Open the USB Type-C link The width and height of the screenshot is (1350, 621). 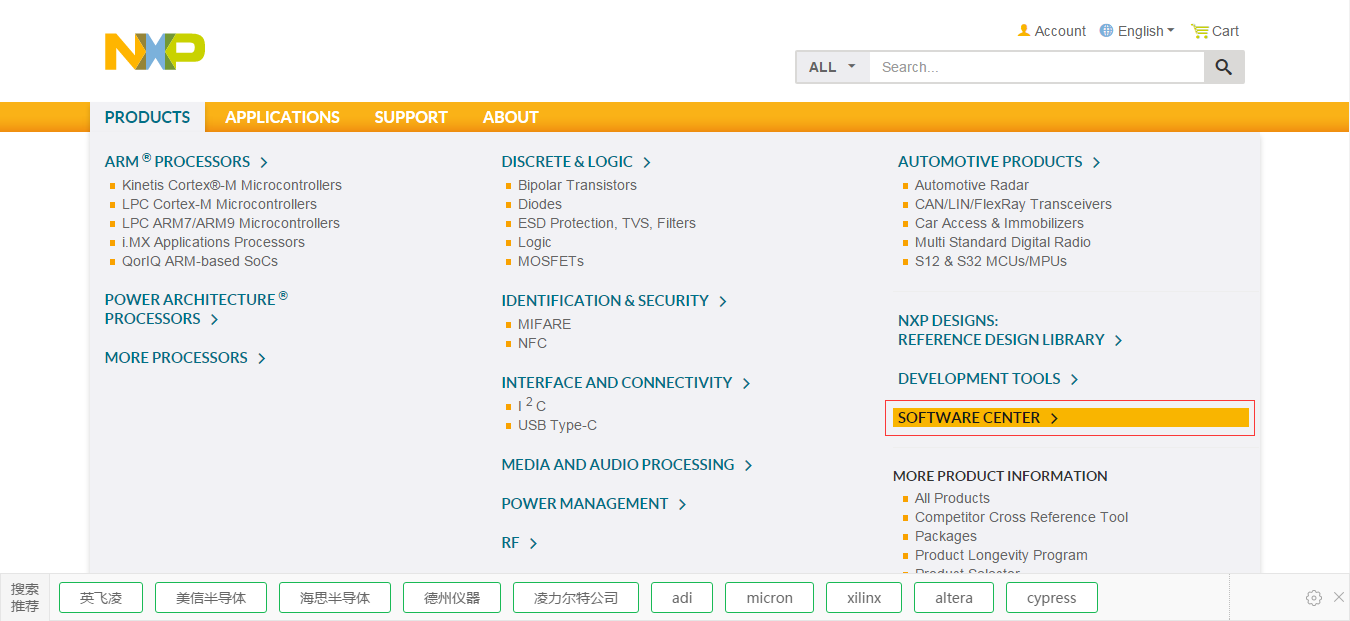coord(557,425)
